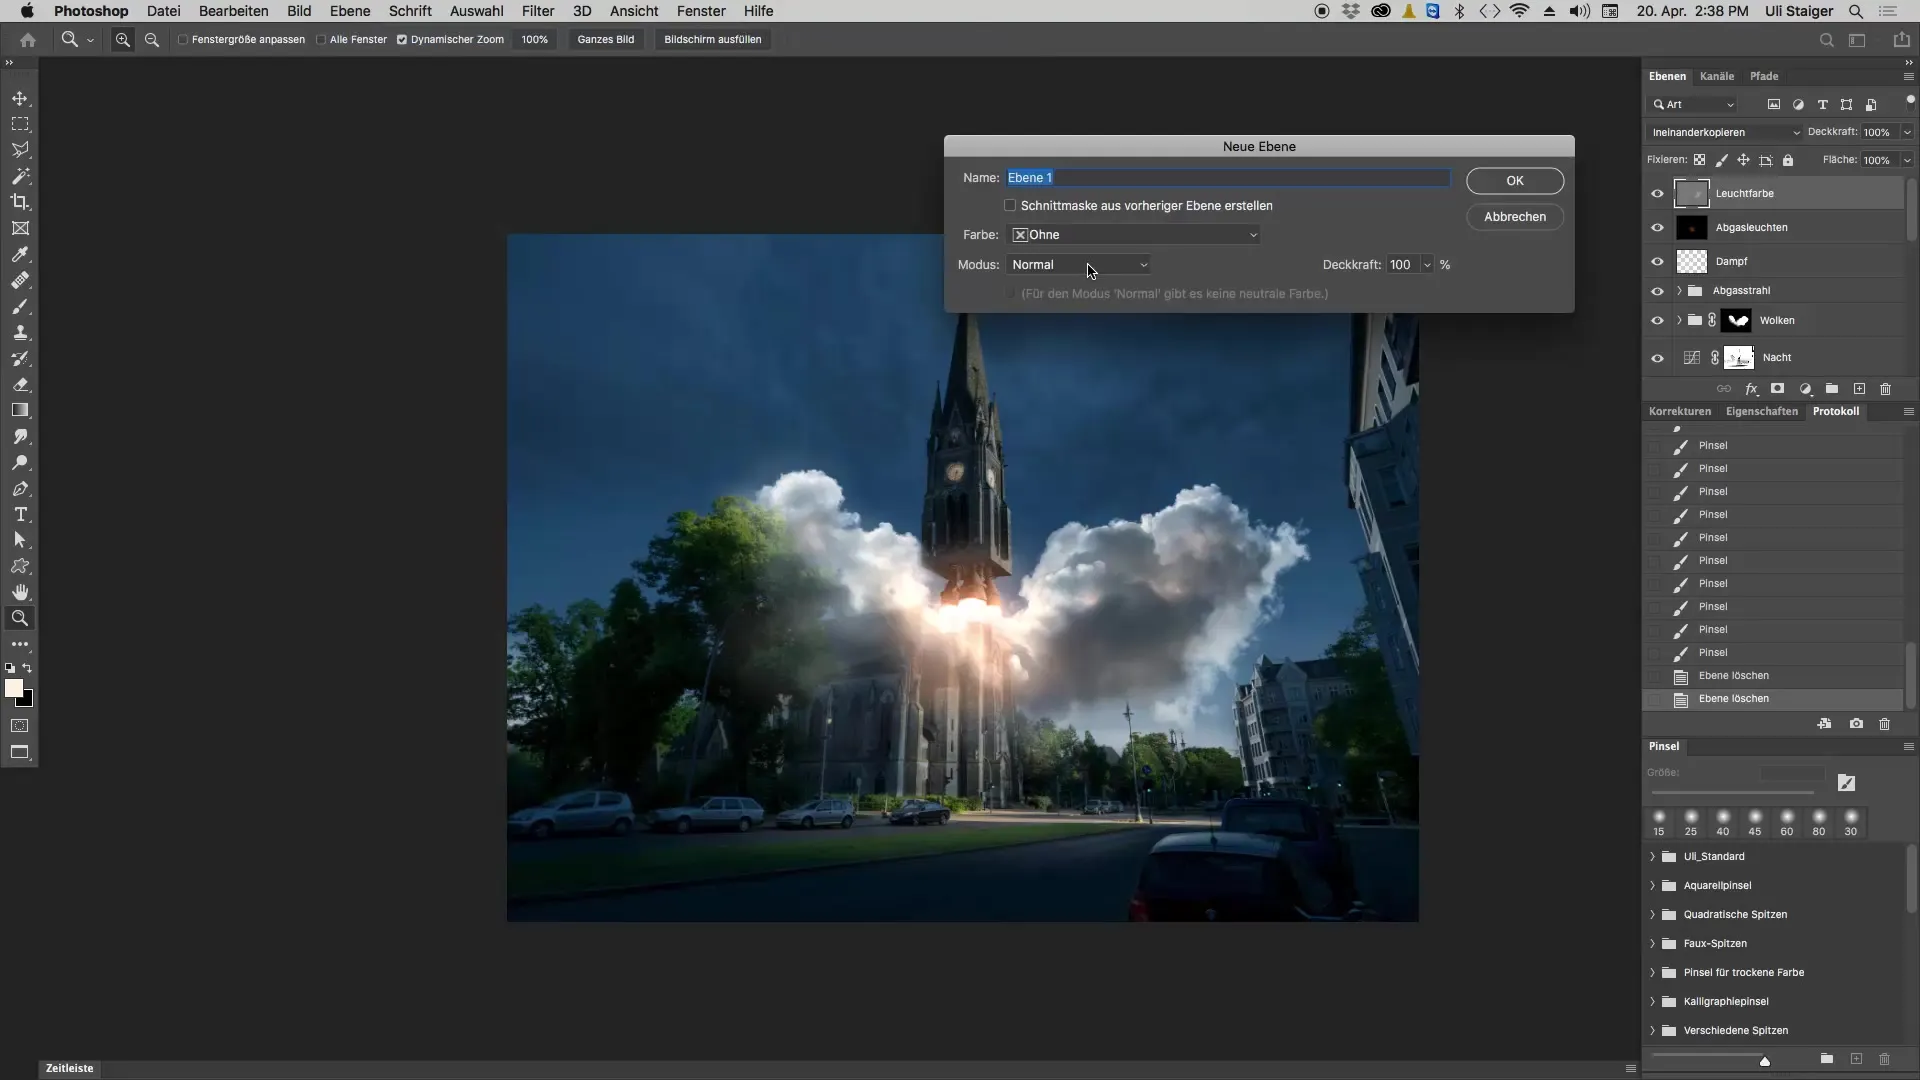Click the Ganzes Bild button

pos(606,40)
